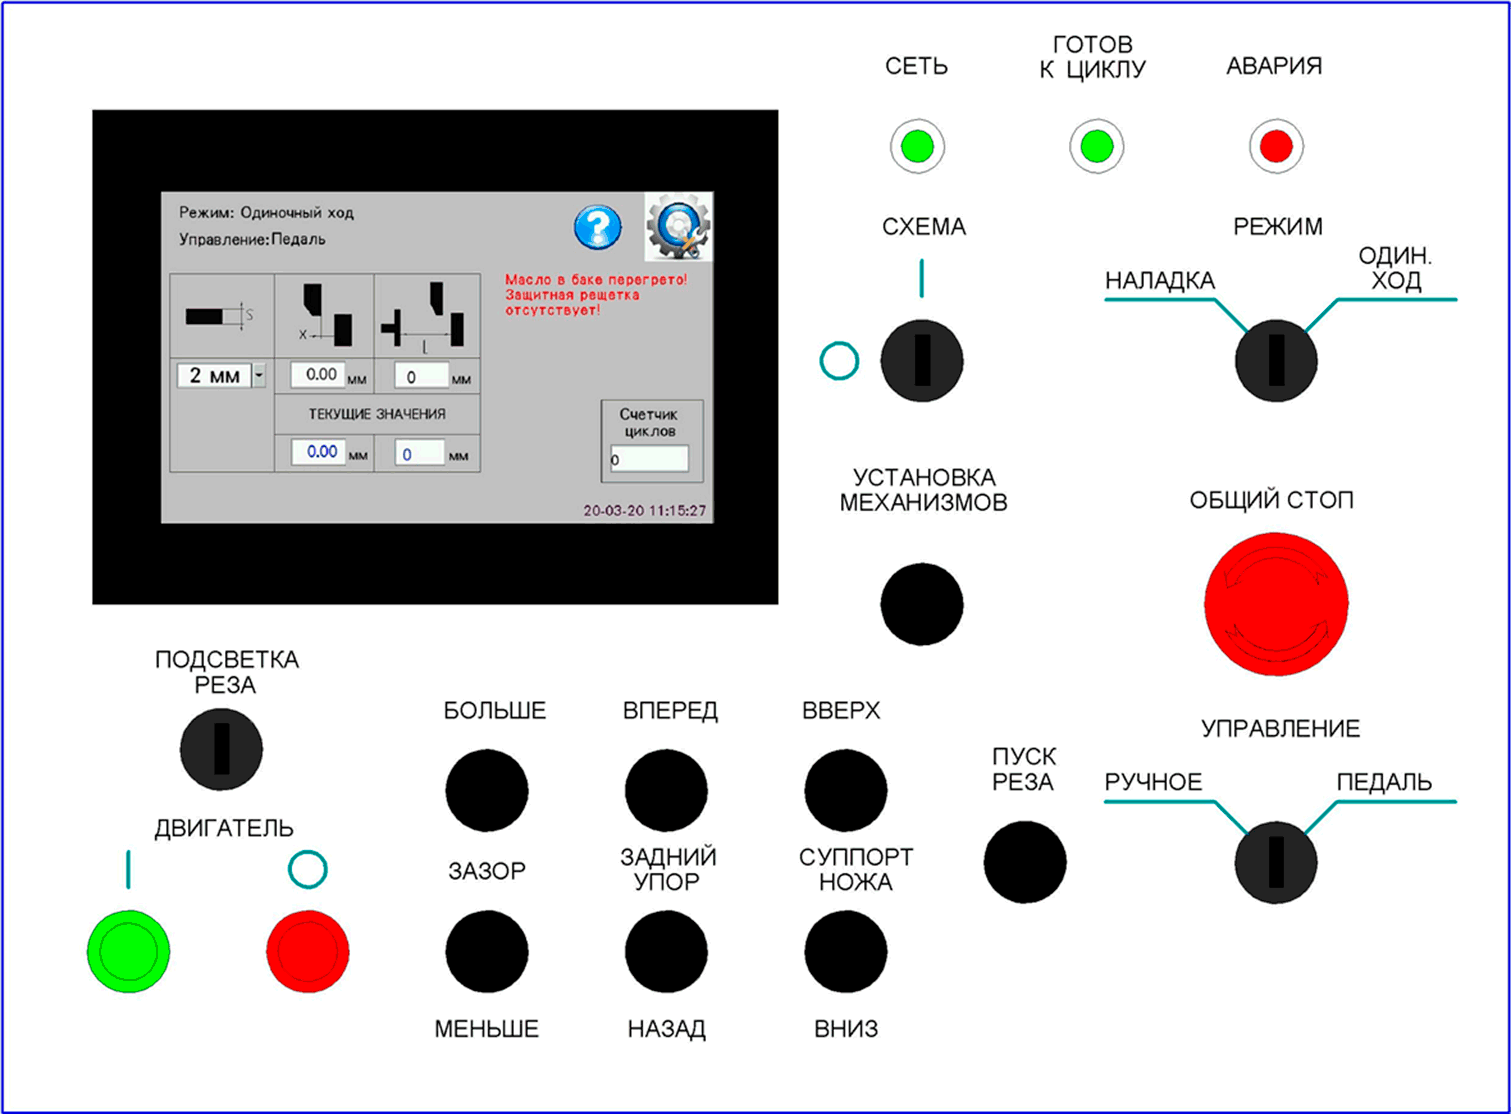Click the МЕНЬШЕ gap decrease button
The width and height of the screenshot is (1511, 1114).
click(x=487, y=951)
